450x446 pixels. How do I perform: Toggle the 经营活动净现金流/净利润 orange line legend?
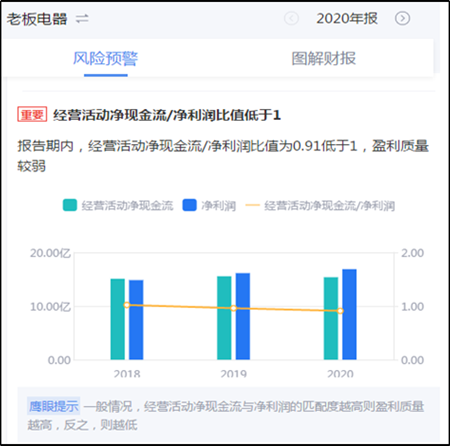pyautogui.click(x=320, y=206)
